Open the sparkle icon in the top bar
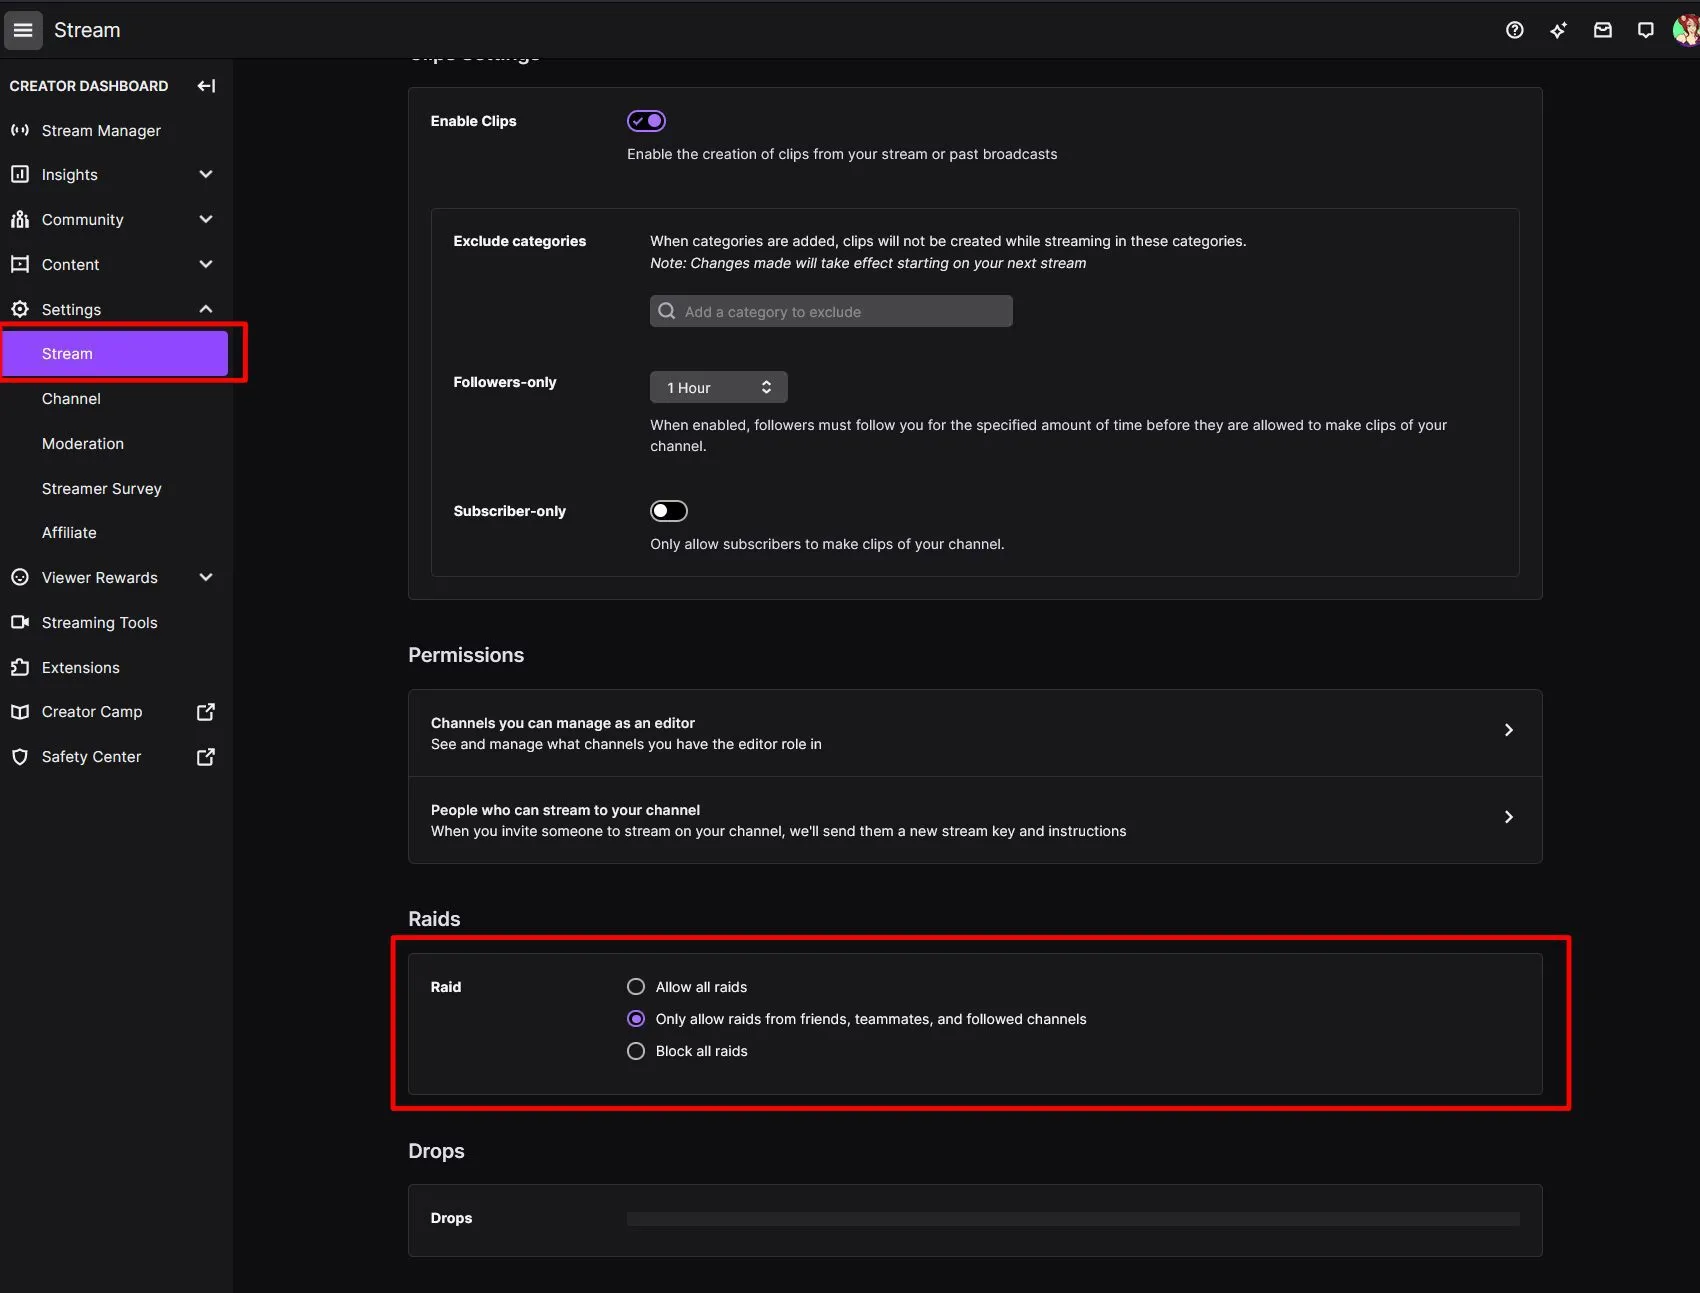1700x1293 pixels. coord(1558,30)
